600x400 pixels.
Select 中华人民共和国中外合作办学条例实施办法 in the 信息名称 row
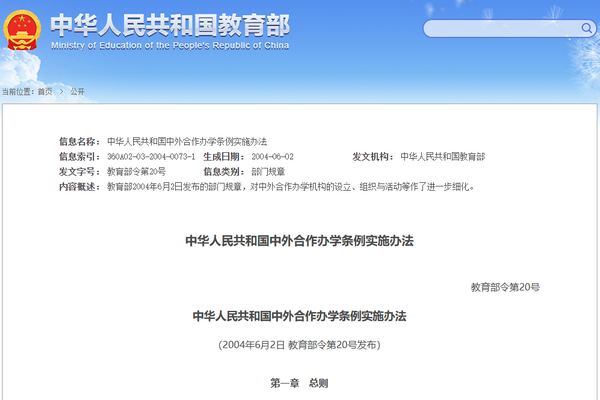(187, 141)
